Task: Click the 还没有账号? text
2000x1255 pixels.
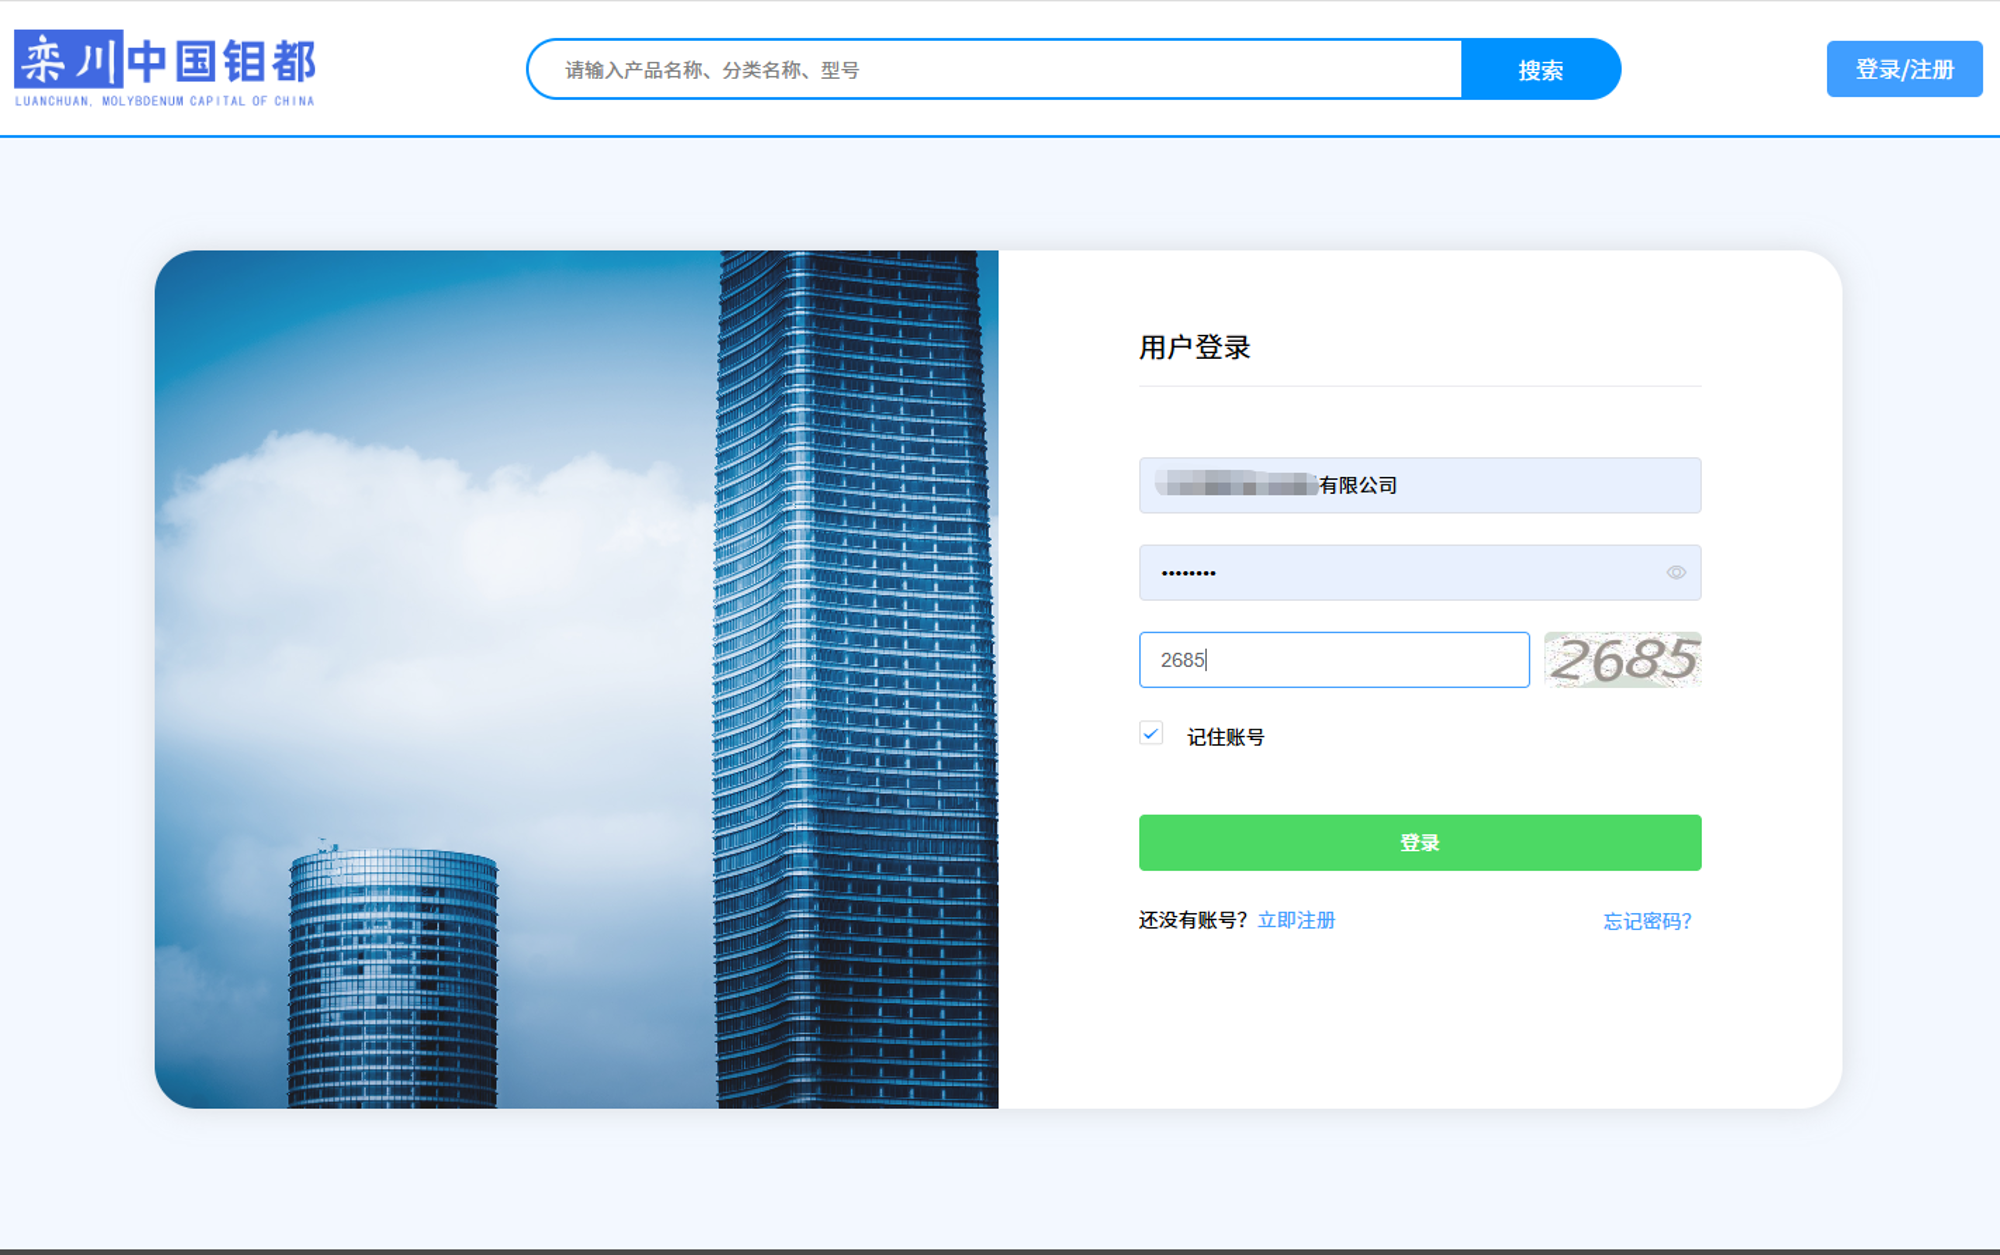Action: tap(1191, 920)
